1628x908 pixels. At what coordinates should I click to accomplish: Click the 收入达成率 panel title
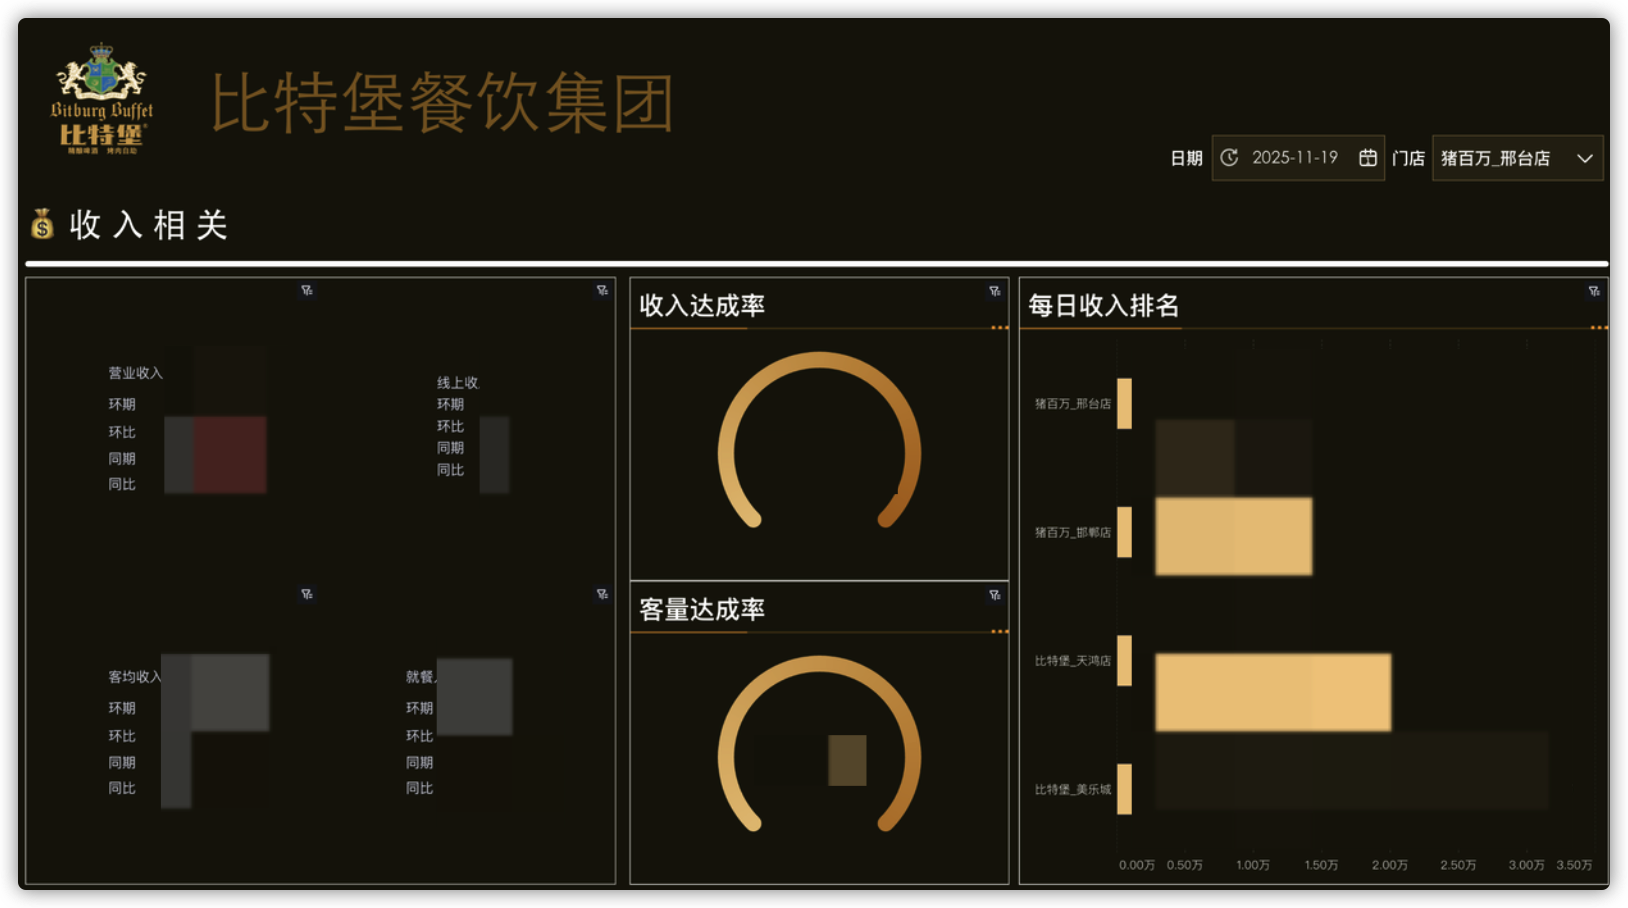coord(702,305)
